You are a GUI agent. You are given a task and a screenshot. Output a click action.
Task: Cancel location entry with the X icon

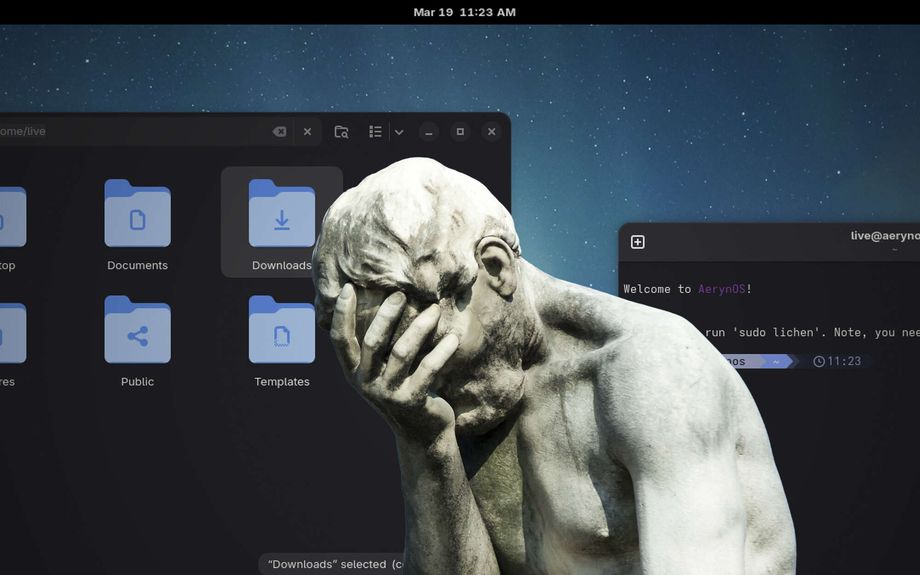click(307, 132)
